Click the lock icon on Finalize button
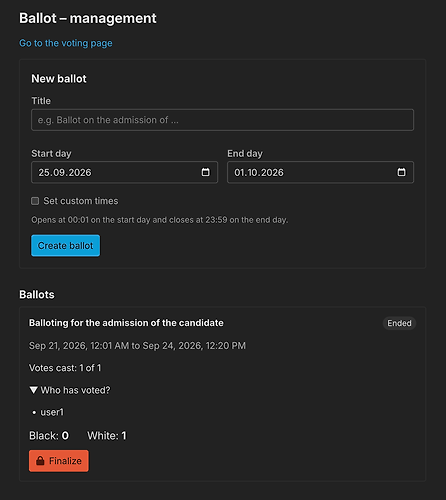The image size is (446, 500). 40,461
